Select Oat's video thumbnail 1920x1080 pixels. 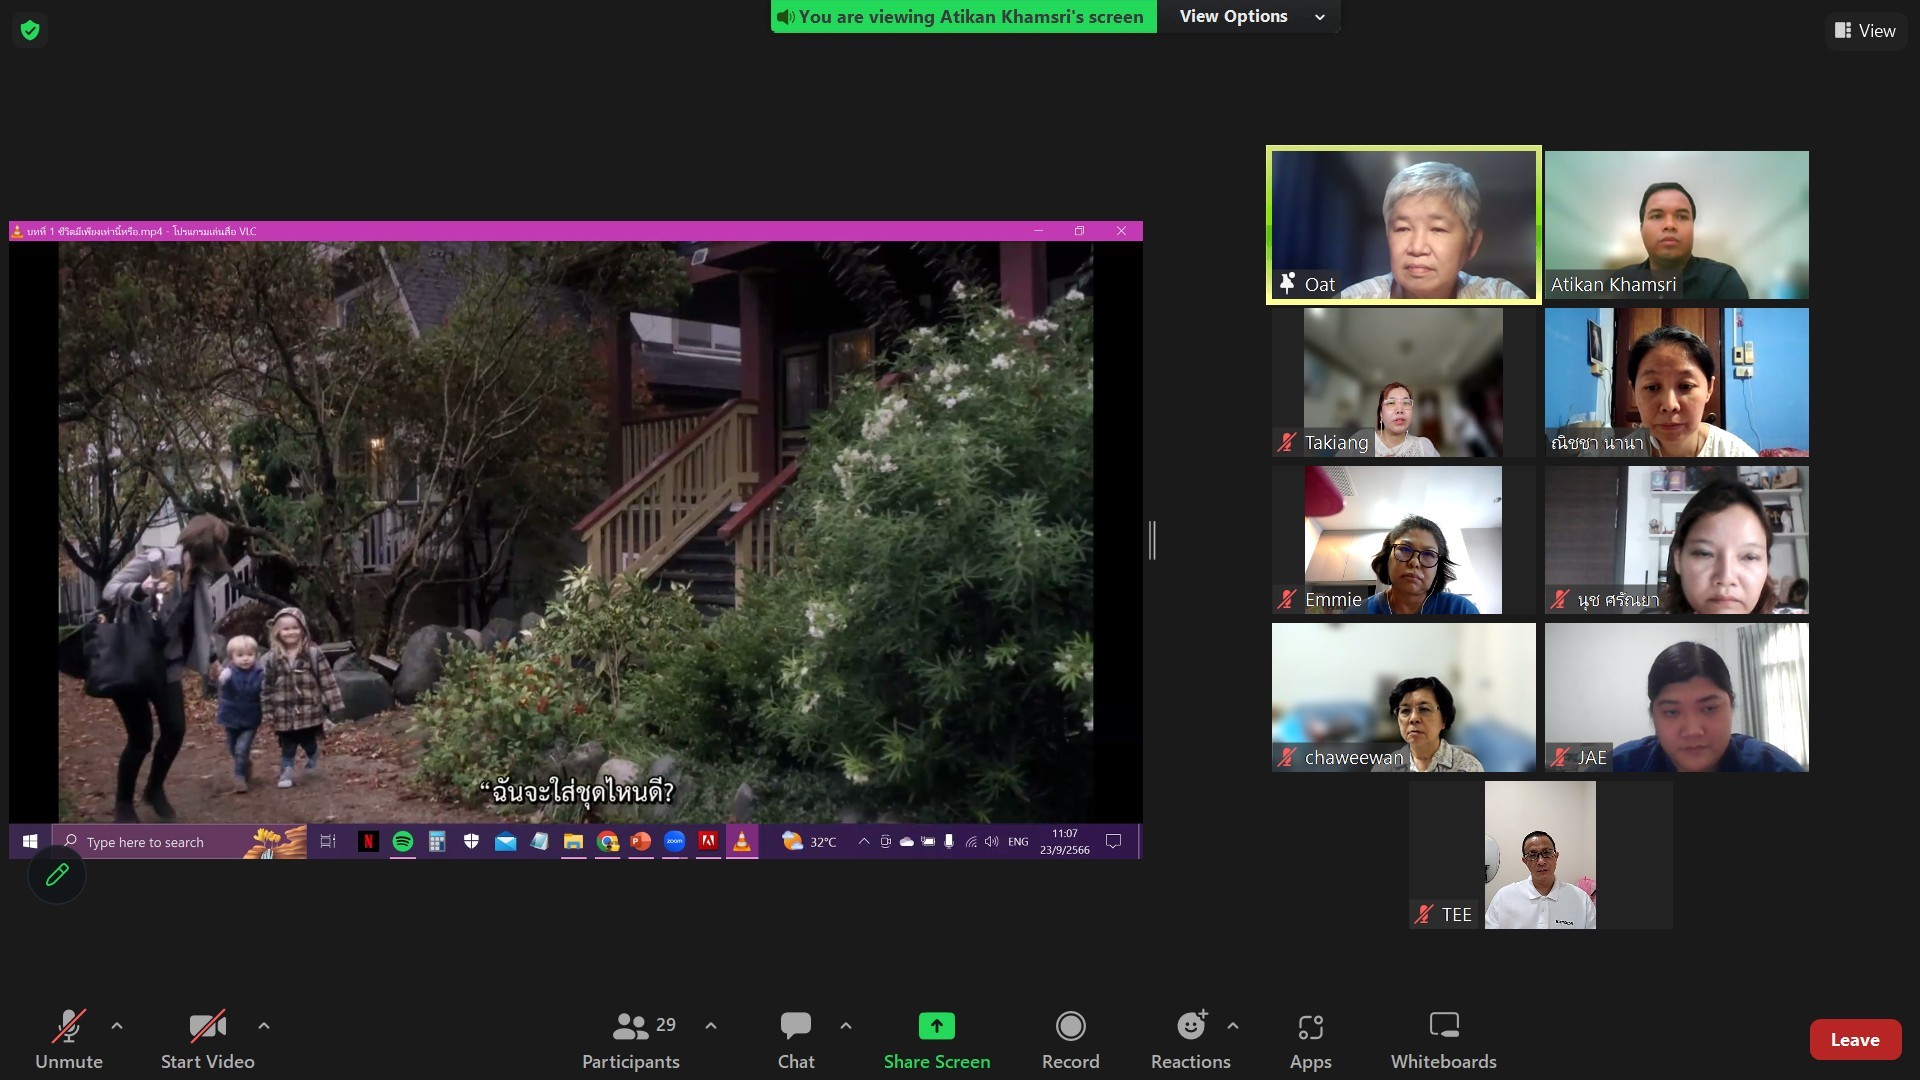coord(1404,225)
